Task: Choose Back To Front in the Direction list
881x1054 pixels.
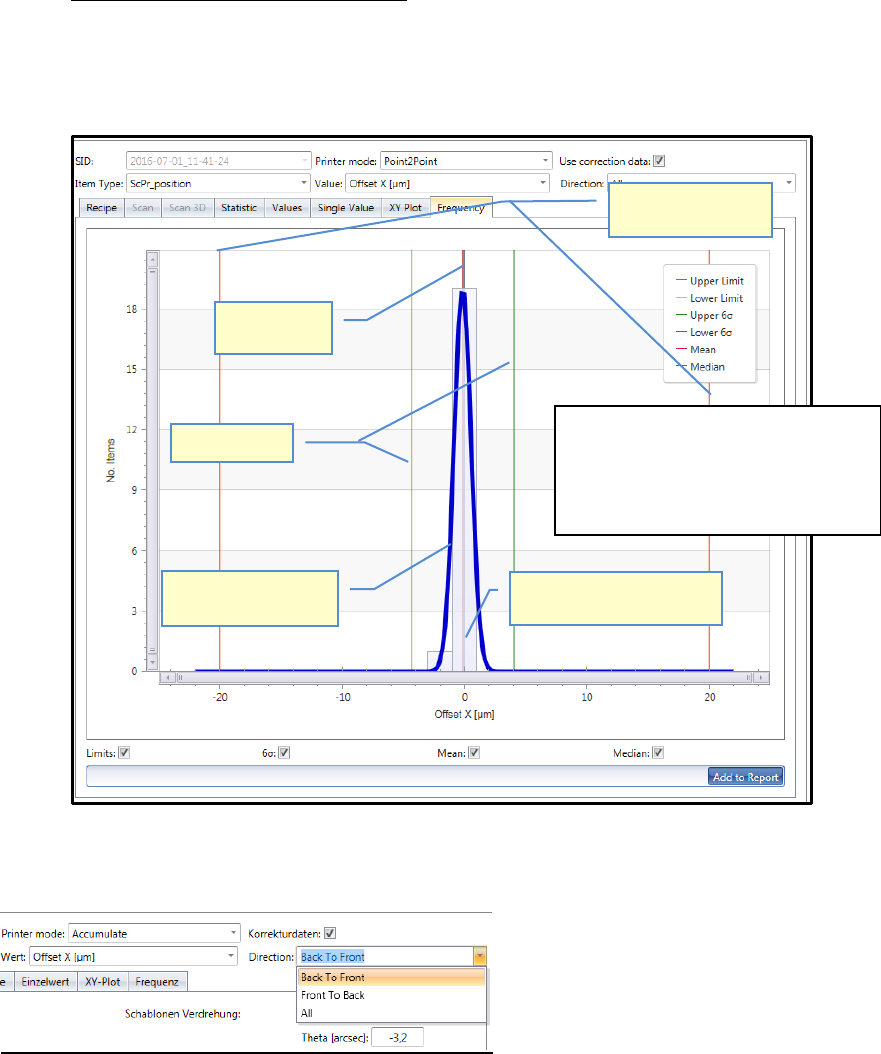Action: 391,977
